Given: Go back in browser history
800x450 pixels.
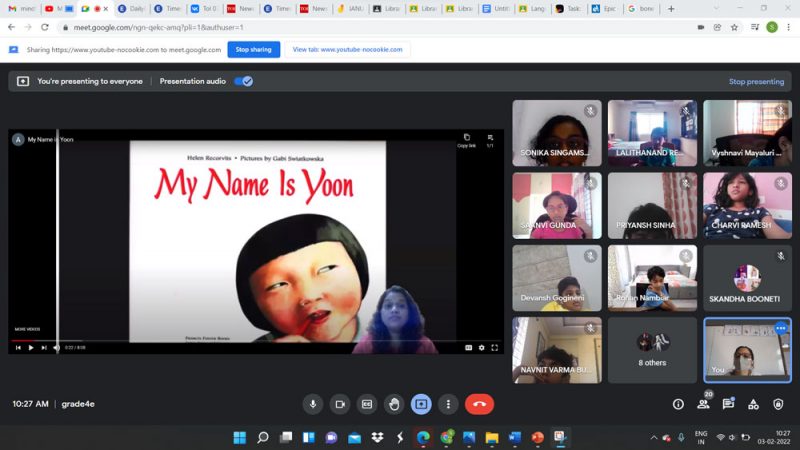Looking at the screenshot, I should 11,28.
